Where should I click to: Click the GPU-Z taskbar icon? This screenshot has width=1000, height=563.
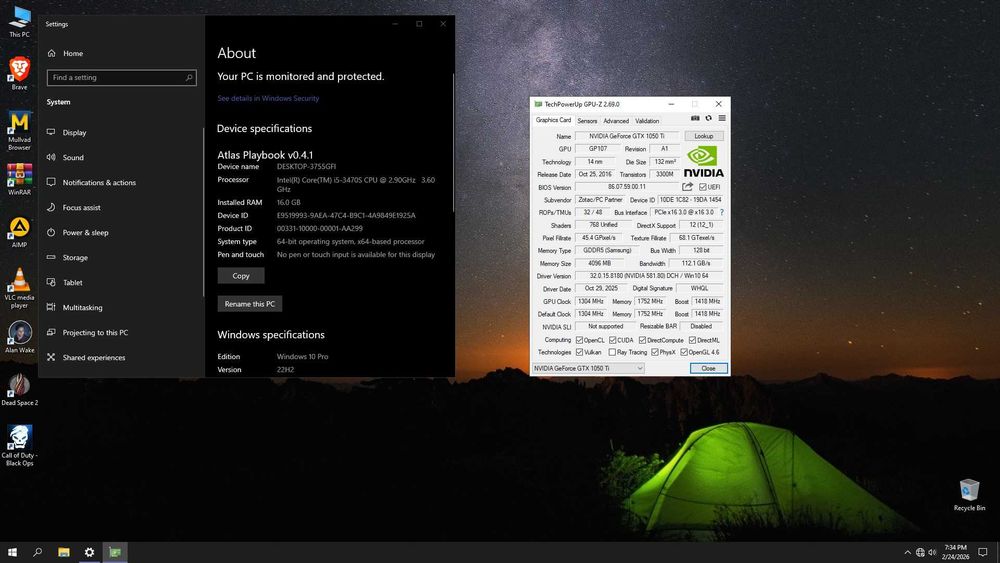pos(115,552)
